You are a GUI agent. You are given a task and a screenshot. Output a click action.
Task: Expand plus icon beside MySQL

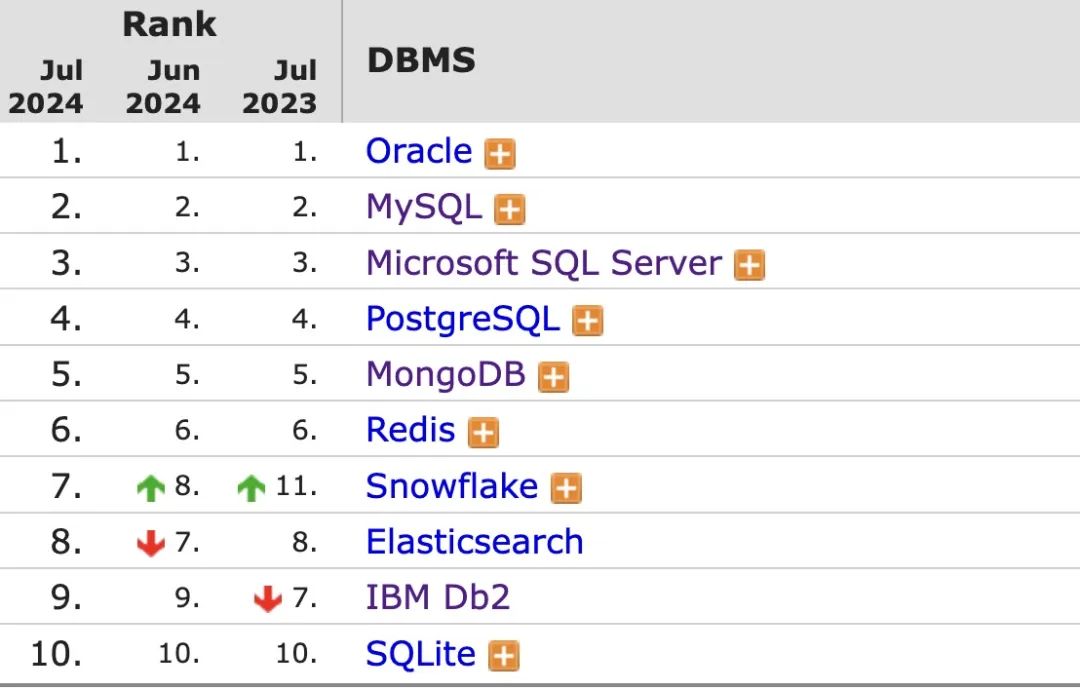[x=510, y=210]
